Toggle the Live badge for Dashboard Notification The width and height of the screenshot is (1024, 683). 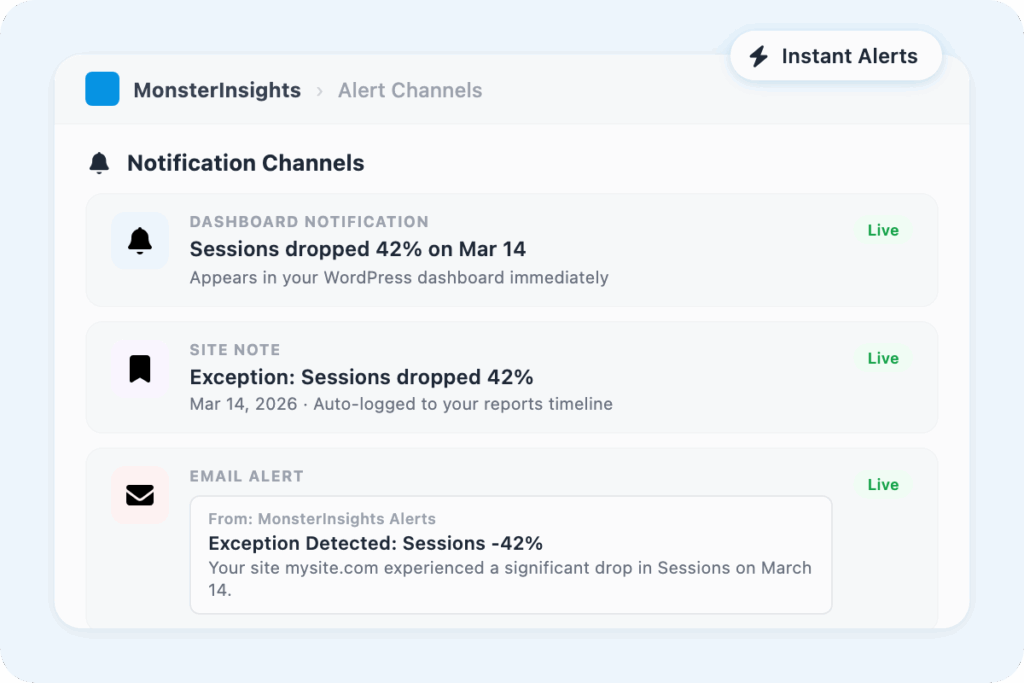pos(883,230)
